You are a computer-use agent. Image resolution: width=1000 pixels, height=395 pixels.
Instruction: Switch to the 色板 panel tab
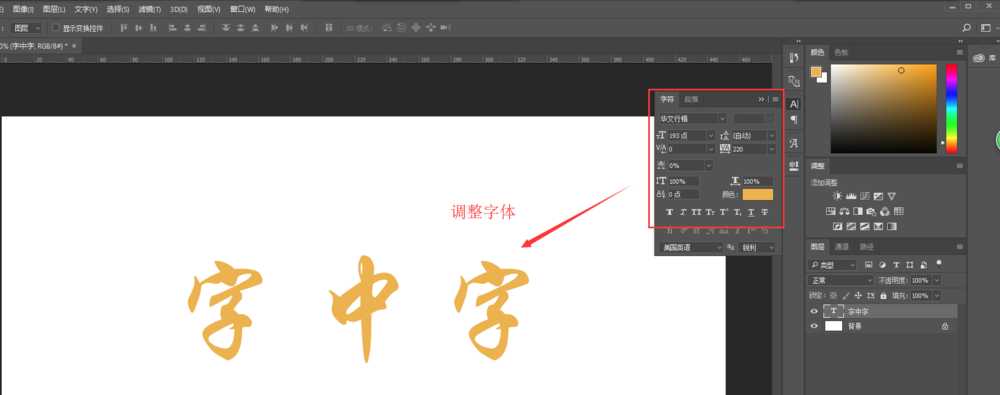click(x=841, y=52)
